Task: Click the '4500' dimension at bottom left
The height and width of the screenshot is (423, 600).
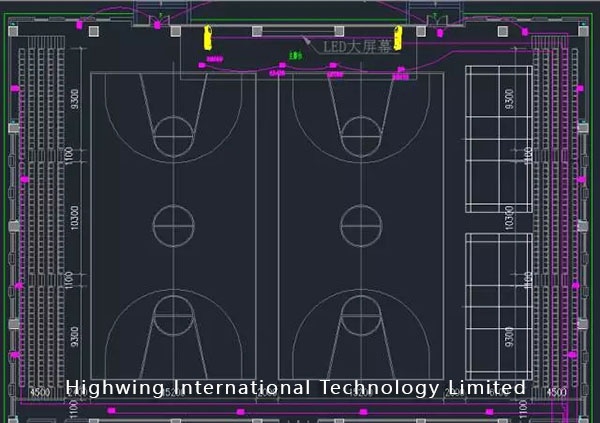Action: [x=40, y=392]
